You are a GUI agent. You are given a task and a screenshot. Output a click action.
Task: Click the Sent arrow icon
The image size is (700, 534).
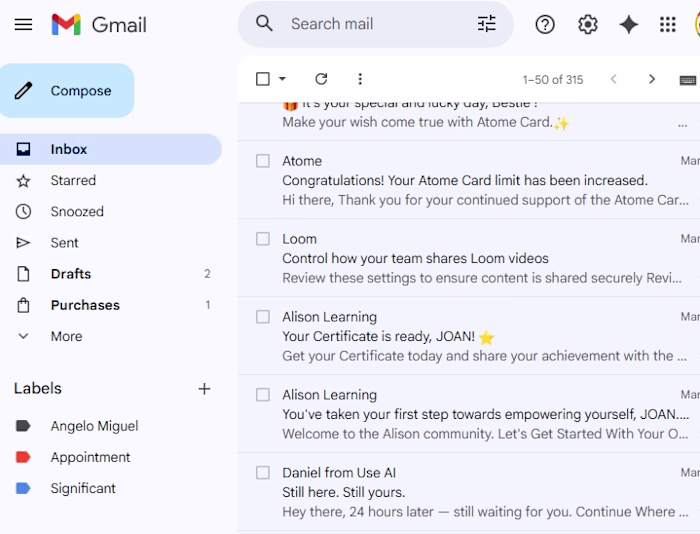point(23,243)
